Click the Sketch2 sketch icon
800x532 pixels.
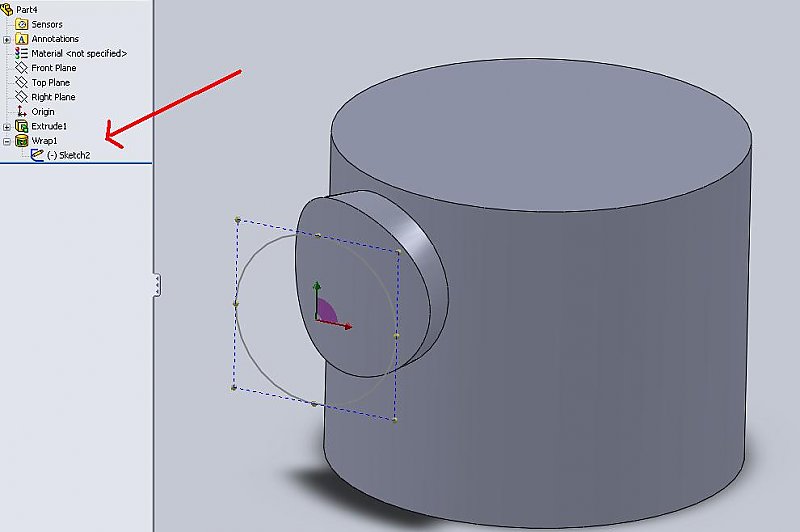point(37,155)
